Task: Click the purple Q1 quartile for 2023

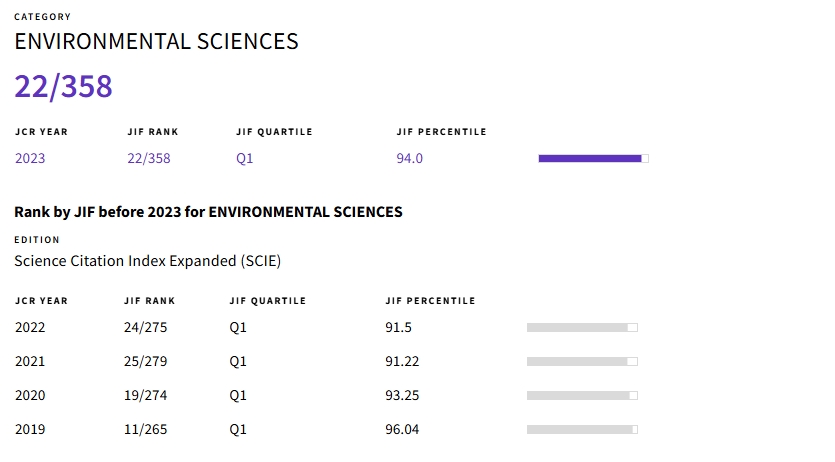Action: 244,159
